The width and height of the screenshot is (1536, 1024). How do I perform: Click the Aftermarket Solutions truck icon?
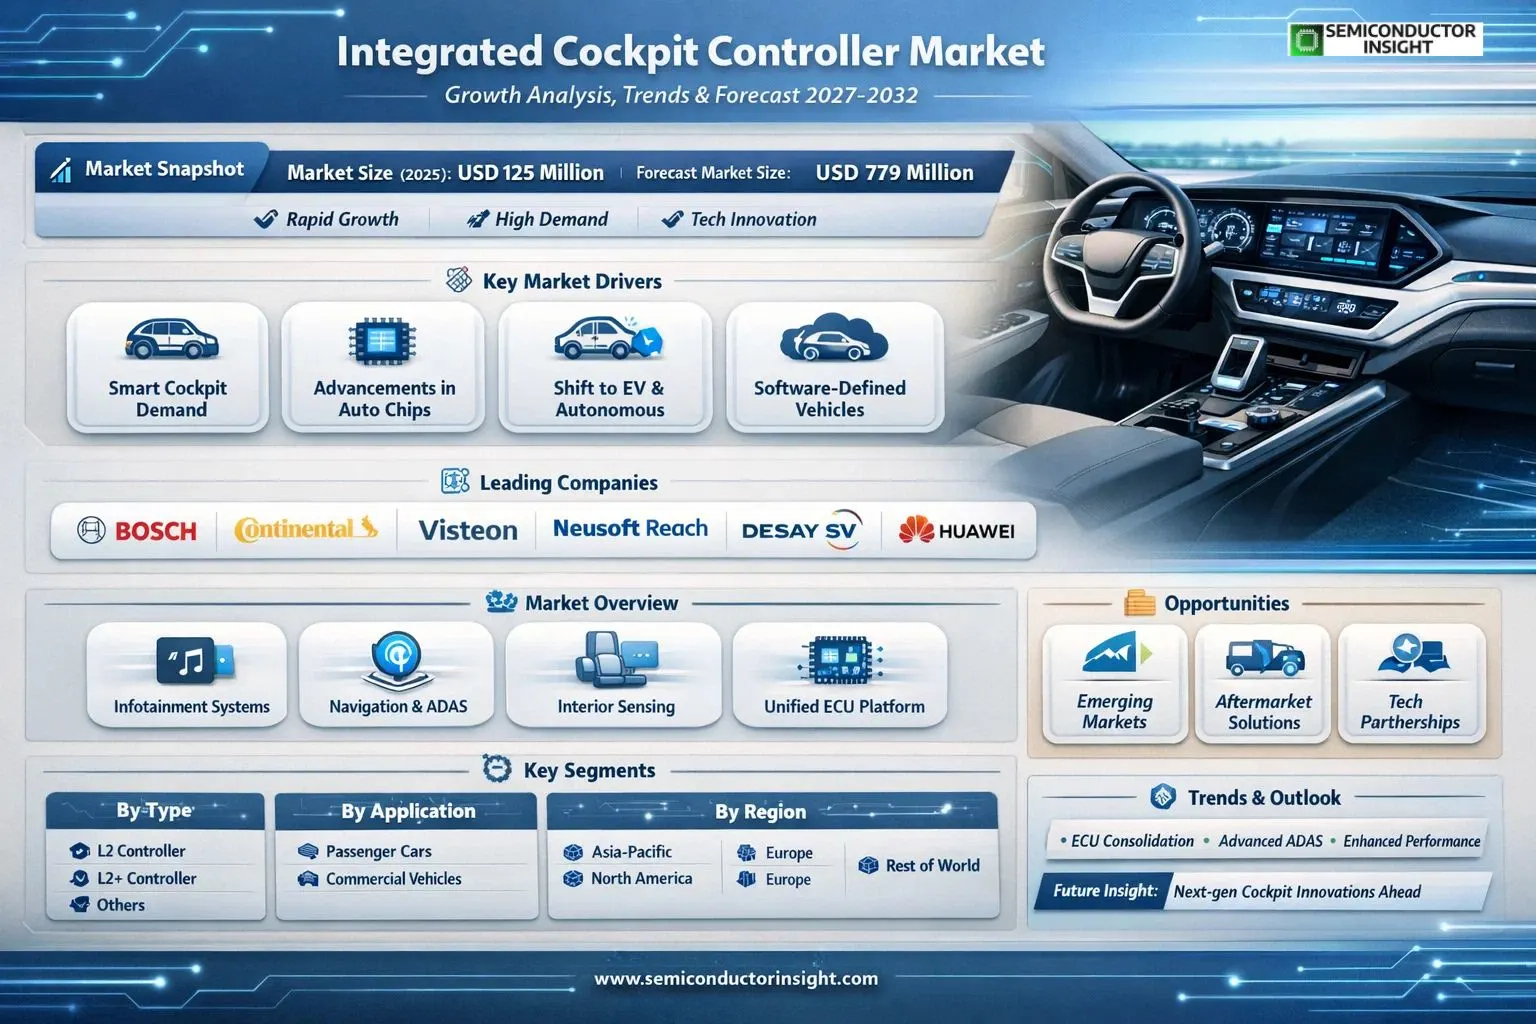click(x=1265, y=658)
